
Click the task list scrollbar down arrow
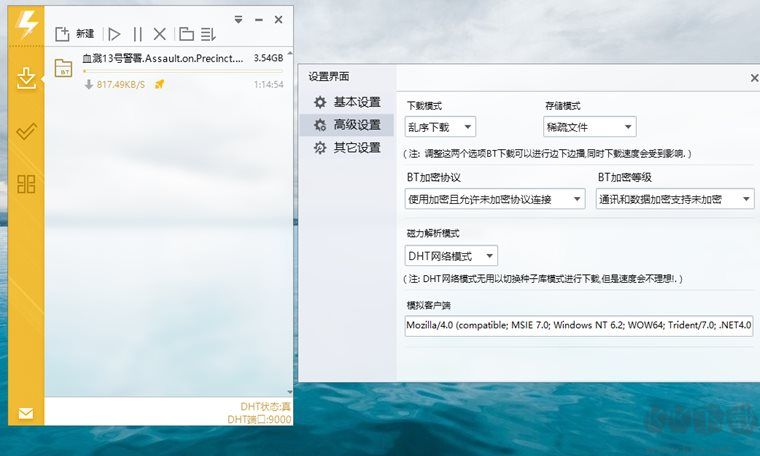pyautogui.click(x=290, y=392)
